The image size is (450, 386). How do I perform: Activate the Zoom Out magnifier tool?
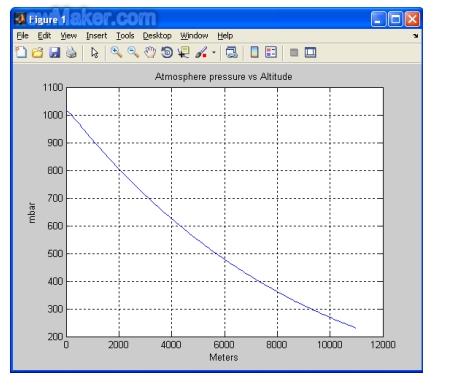(x=133, y=52)
